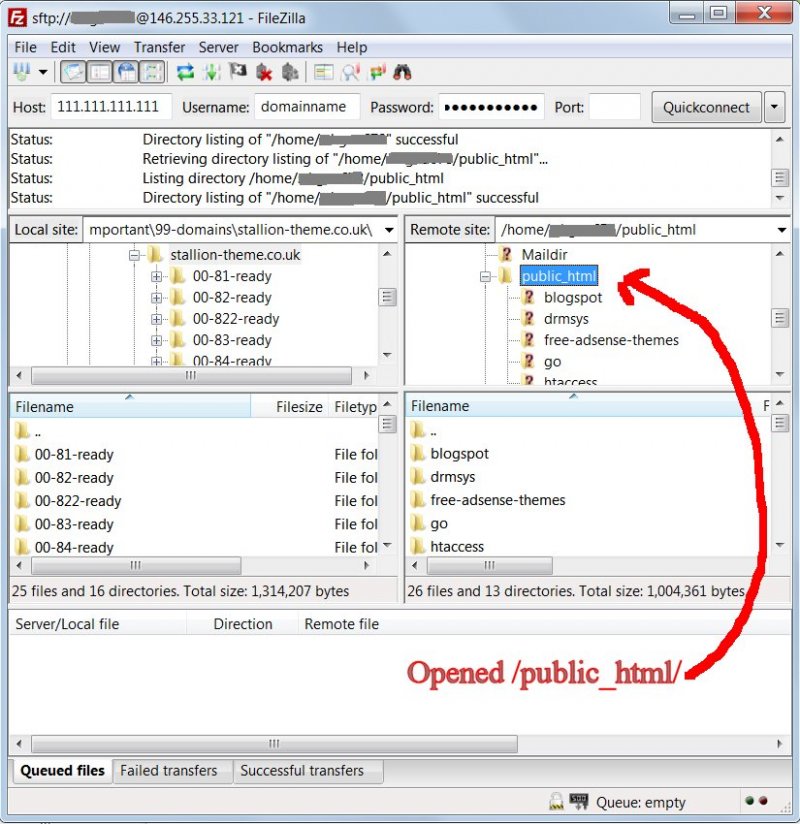This screenshot has width=800, height=824.
Task: Expand the 00-82-ready folder in local tree
Action: pyautogui.click(x=156, y=298)
